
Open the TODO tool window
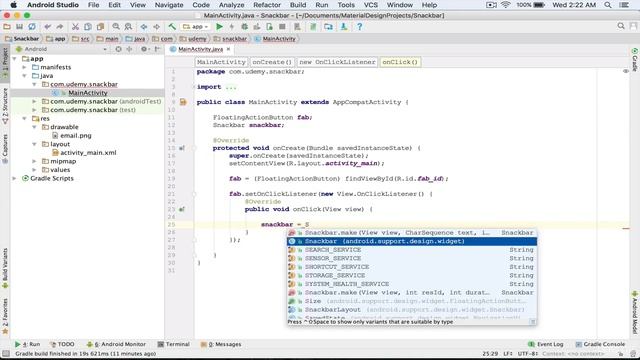62,344
